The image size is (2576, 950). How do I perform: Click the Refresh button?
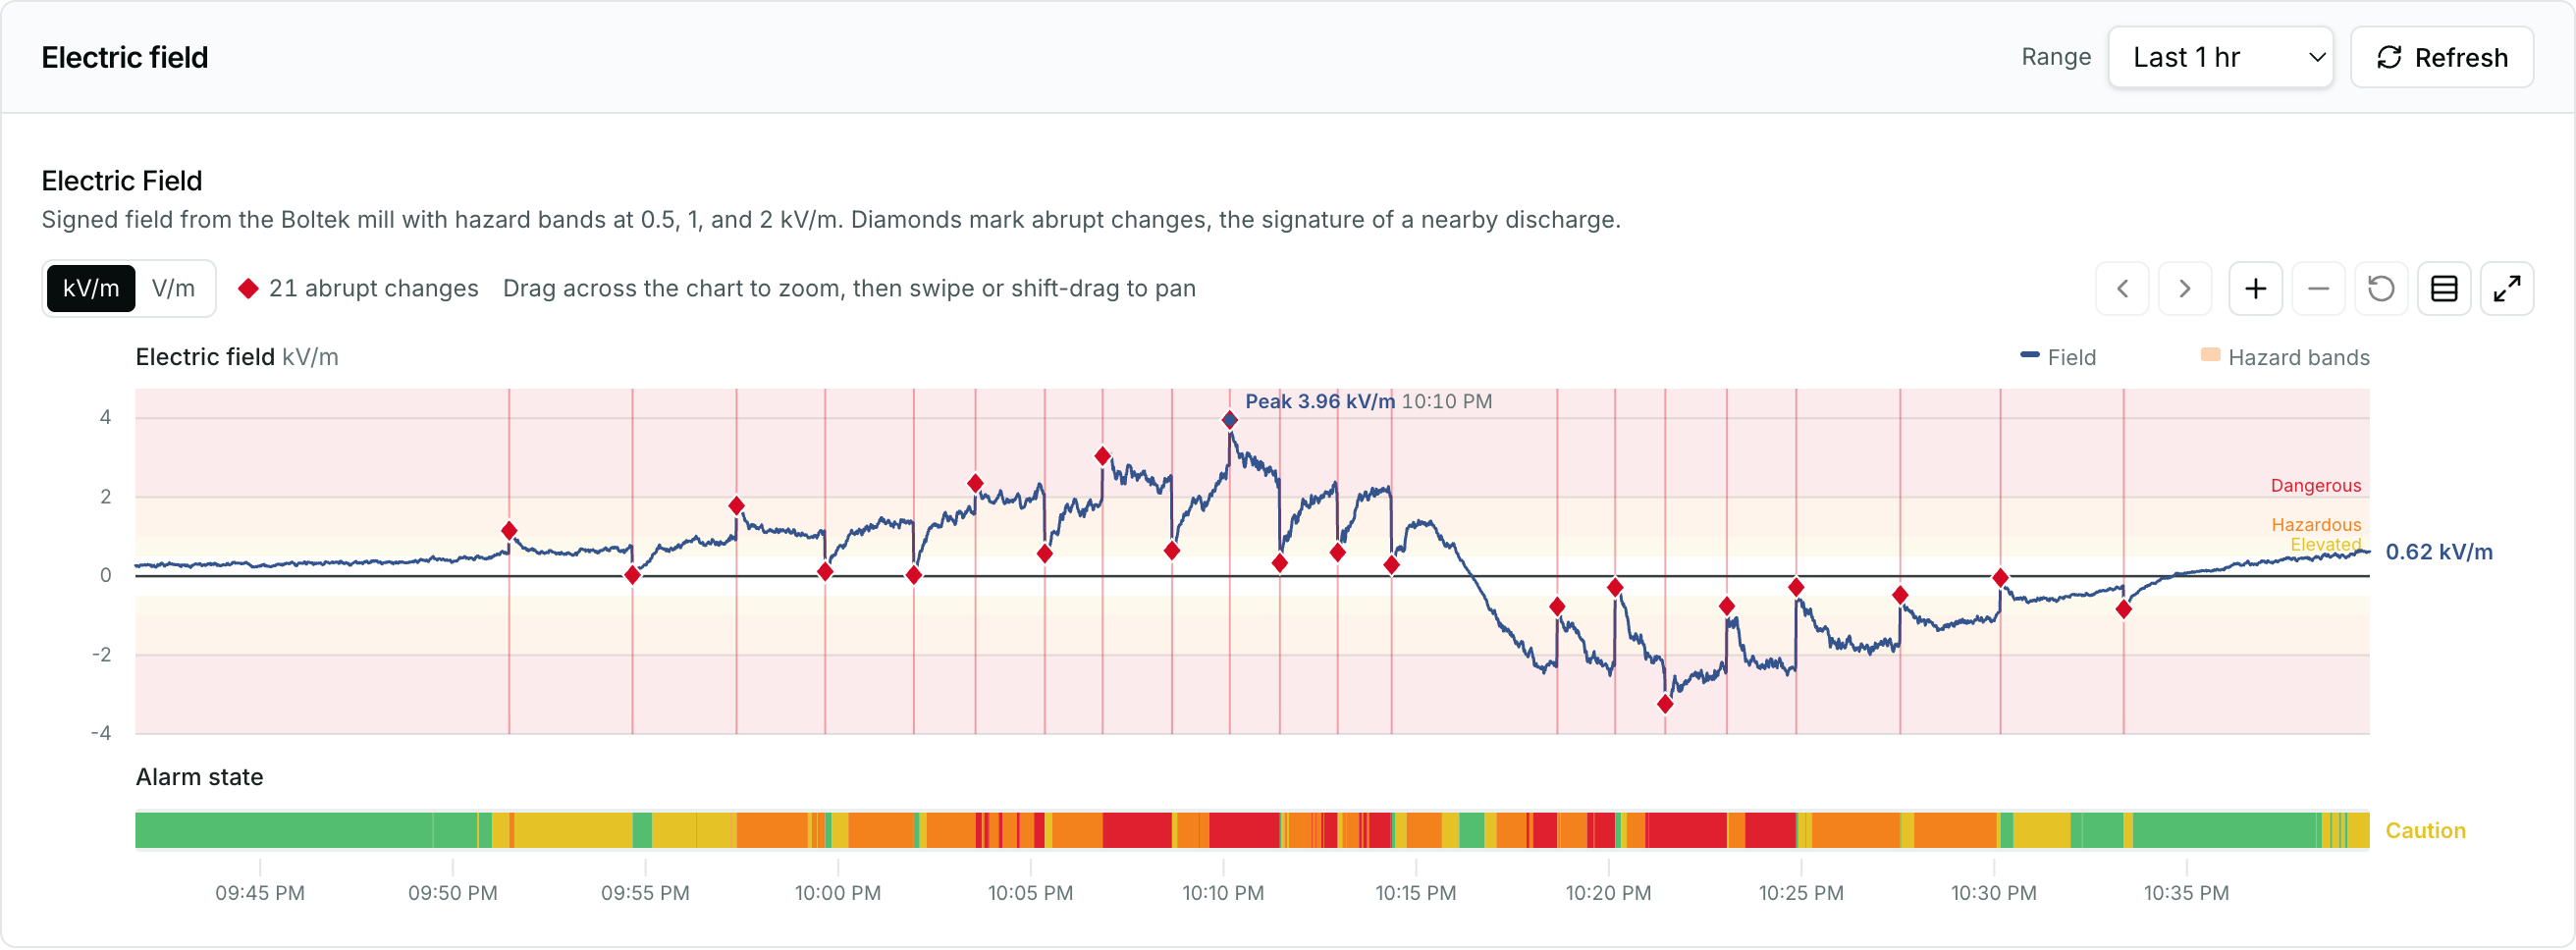pyautogui.click(x=2442, y=57)
